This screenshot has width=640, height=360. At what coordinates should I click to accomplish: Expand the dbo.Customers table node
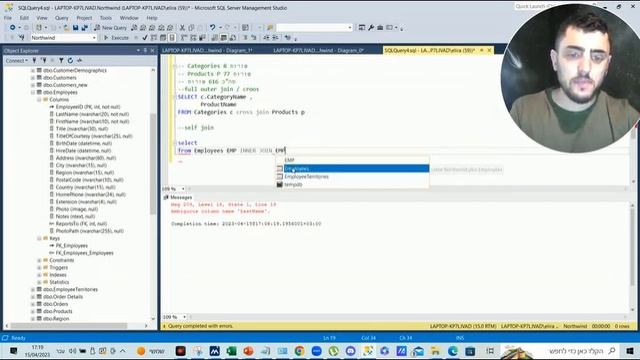pyautogui.click(x=33, y=78)
